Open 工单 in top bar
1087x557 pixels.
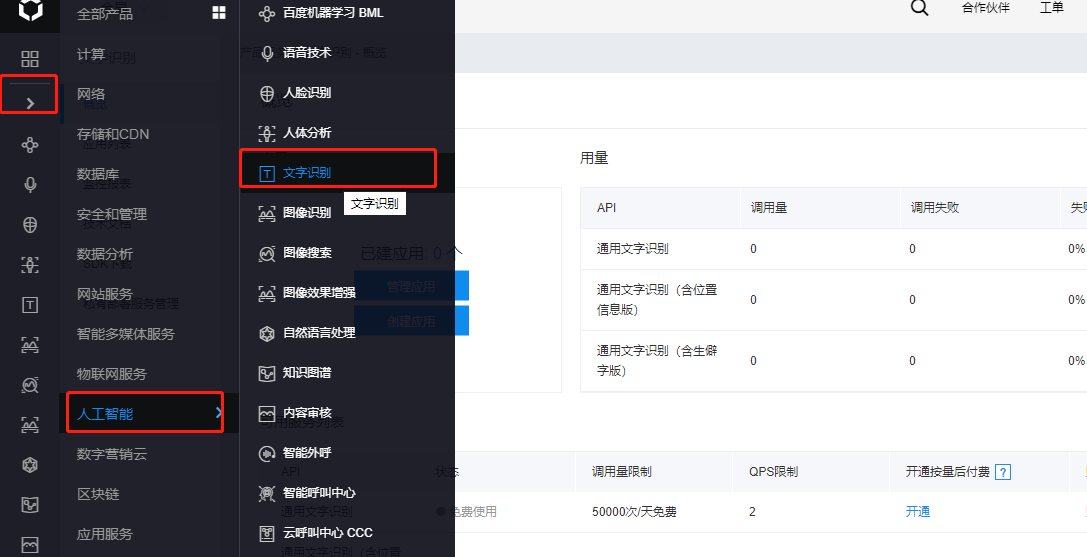(x=1052, y=8)
